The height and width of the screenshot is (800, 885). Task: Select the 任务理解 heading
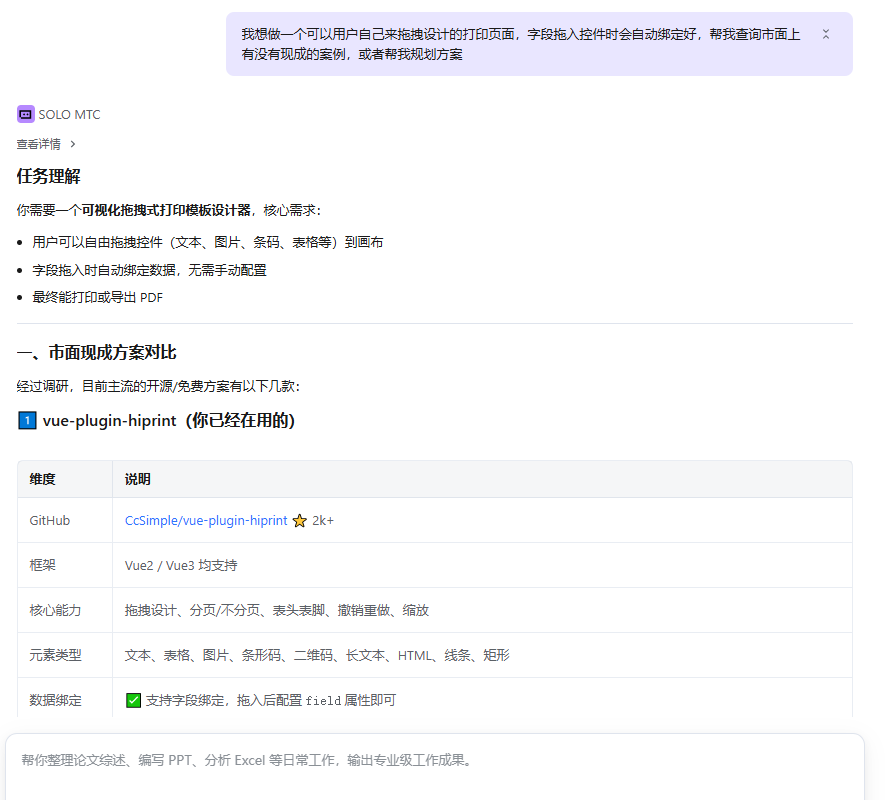point(49,176)
